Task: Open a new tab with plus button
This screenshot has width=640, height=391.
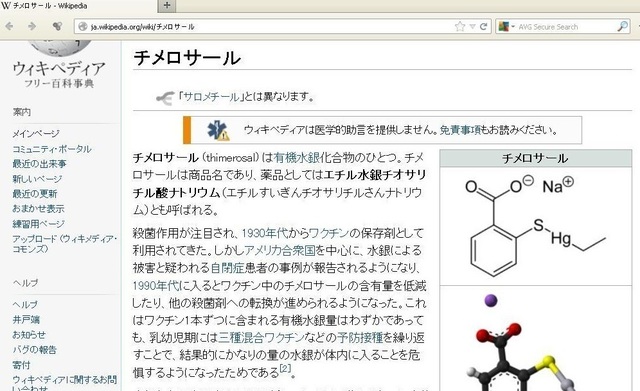Action: pyautogui.click(x=167, y=6)
